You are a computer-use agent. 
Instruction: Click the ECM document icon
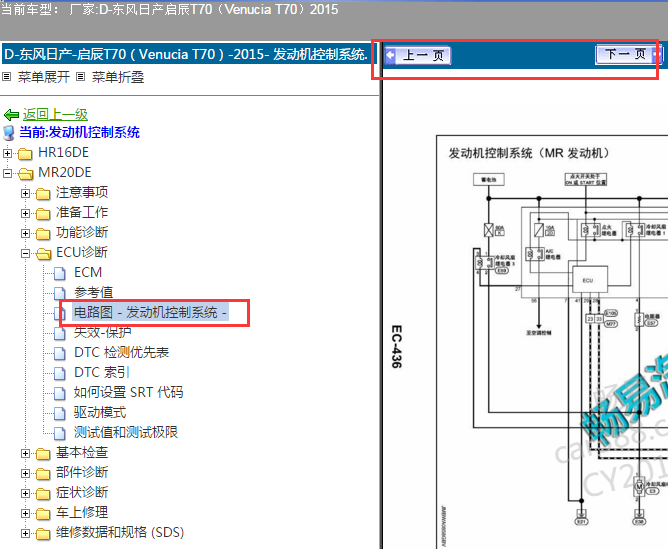pos(60,273)
